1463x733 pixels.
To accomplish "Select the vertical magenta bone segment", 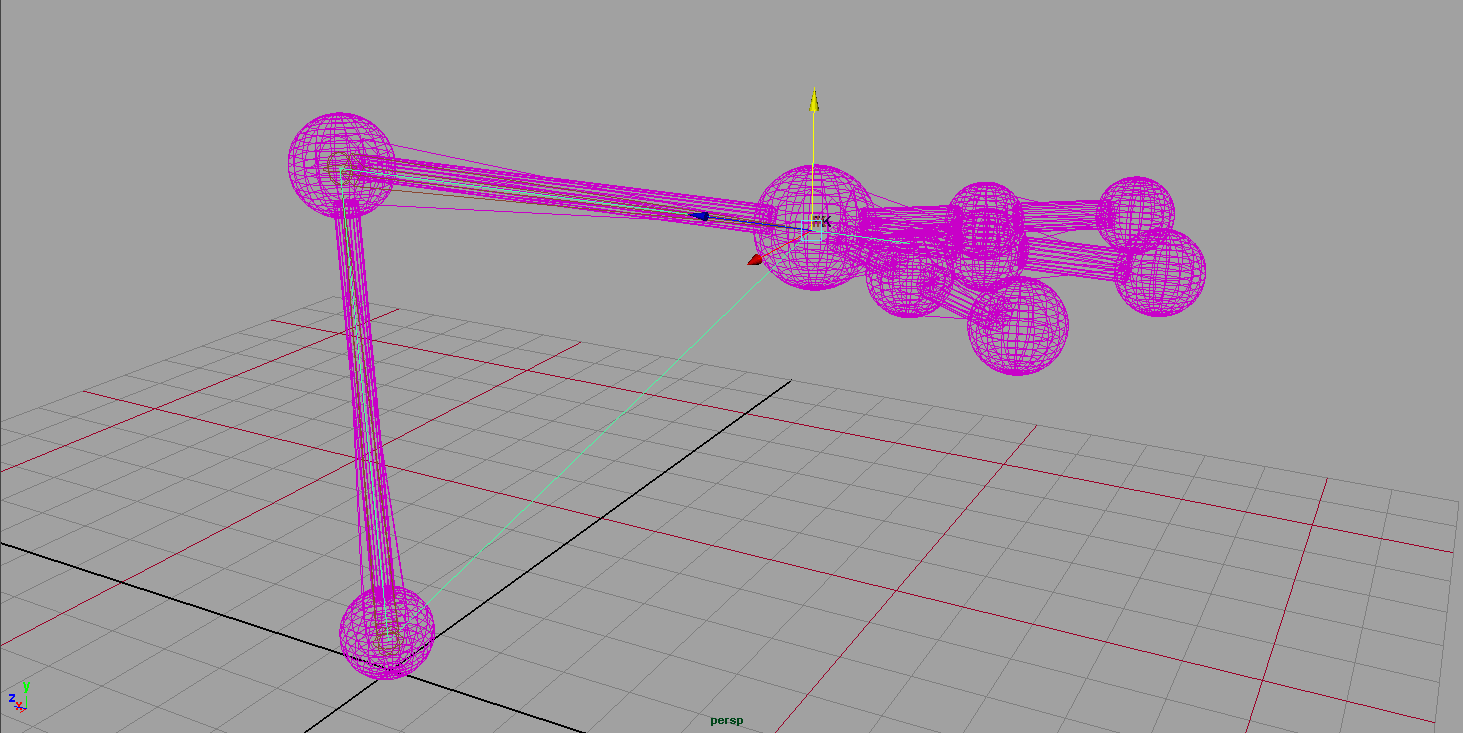I will [365, 400].
